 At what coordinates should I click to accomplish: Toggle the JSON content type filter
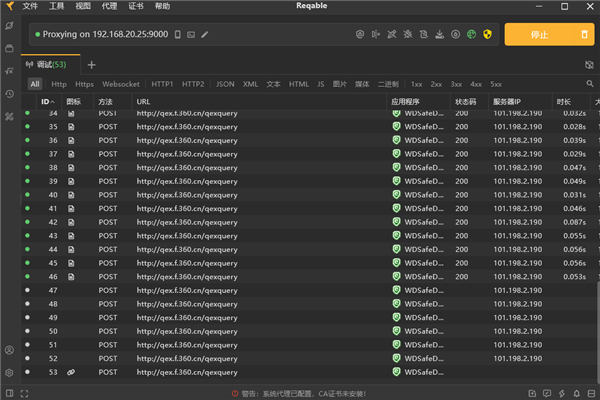tap(225, 84)
